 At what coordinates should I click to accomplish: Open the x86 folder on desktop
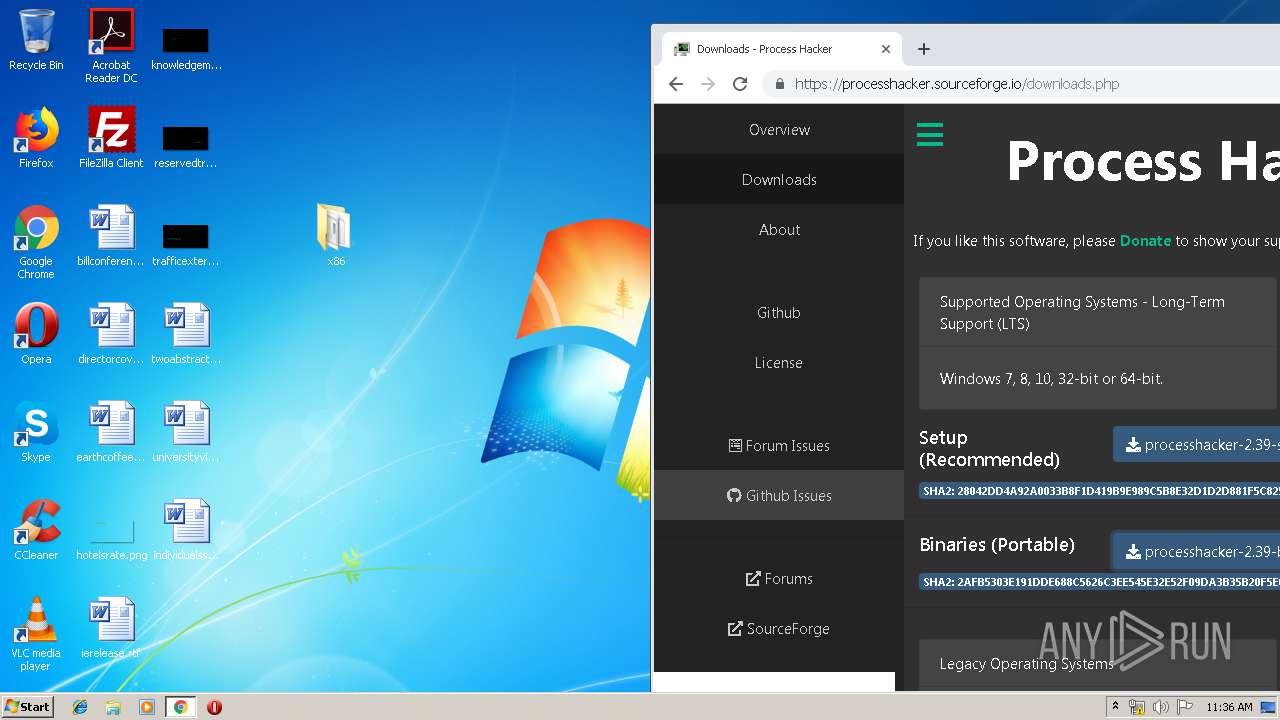(336, 236)
